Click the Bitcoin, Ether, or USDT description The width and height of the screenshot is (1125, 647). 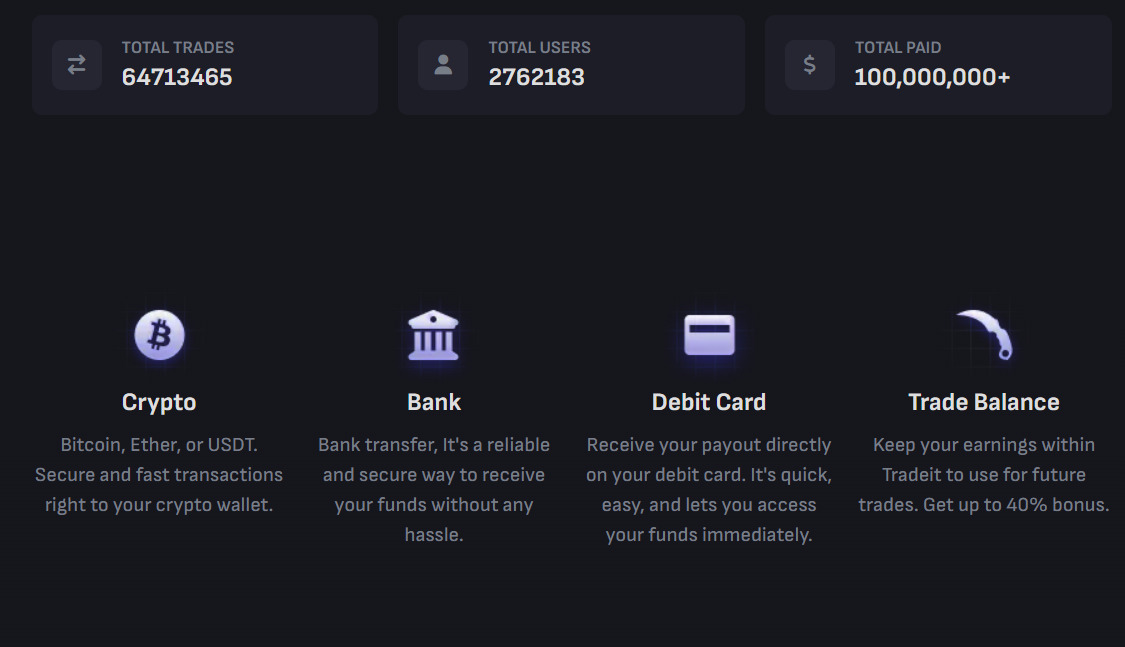[x=159, y=475]
